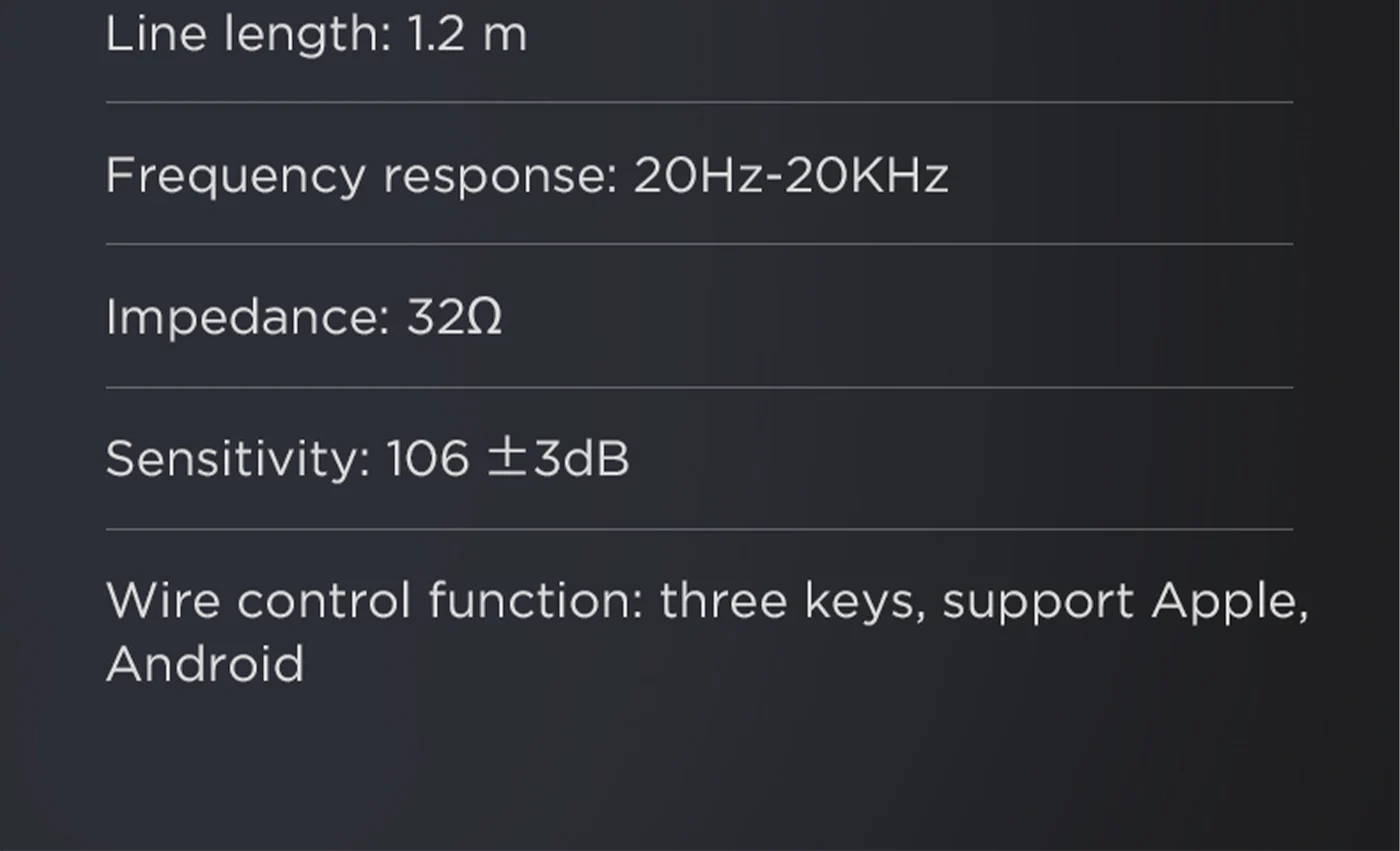Image resolution: width=1400 pixels, height=851 pixels.
Task: Select the "106" sensitivity number
Action: tap(427, 460)
